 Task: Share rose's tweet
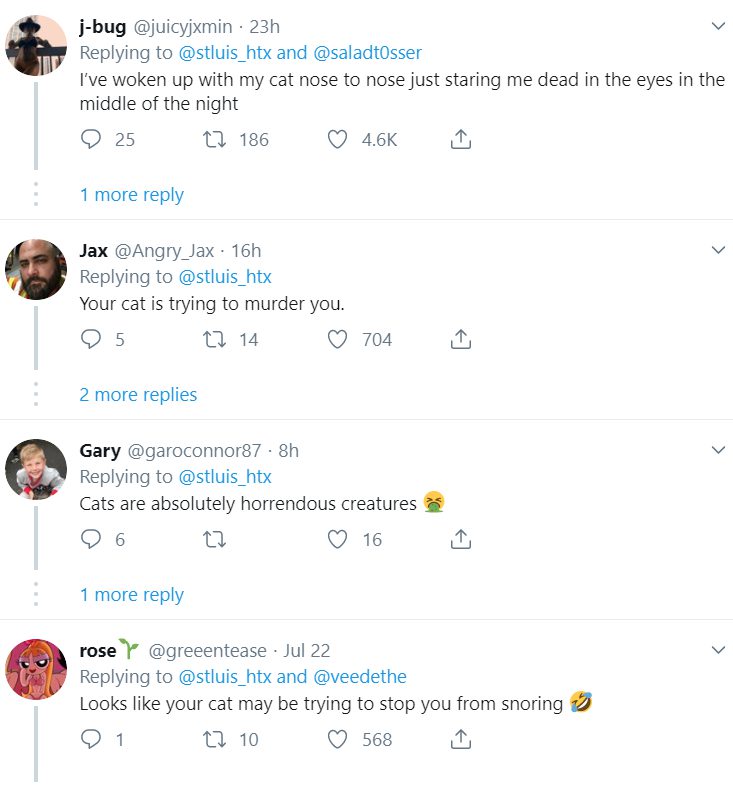460,740
